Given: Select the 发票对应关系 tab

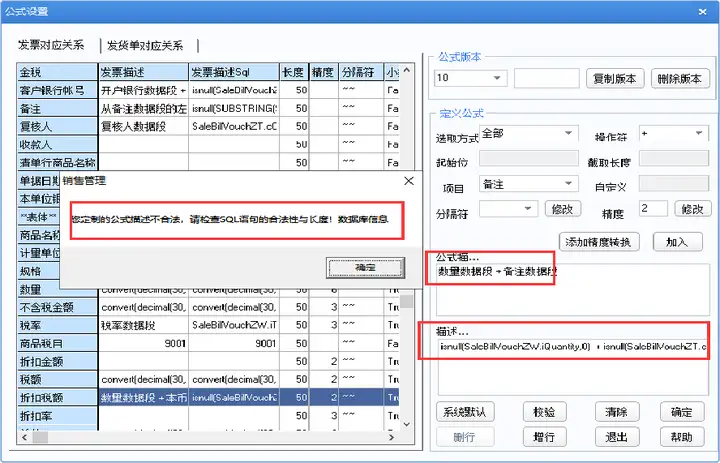Looking at the screenshot, I should tap(51, 45).
